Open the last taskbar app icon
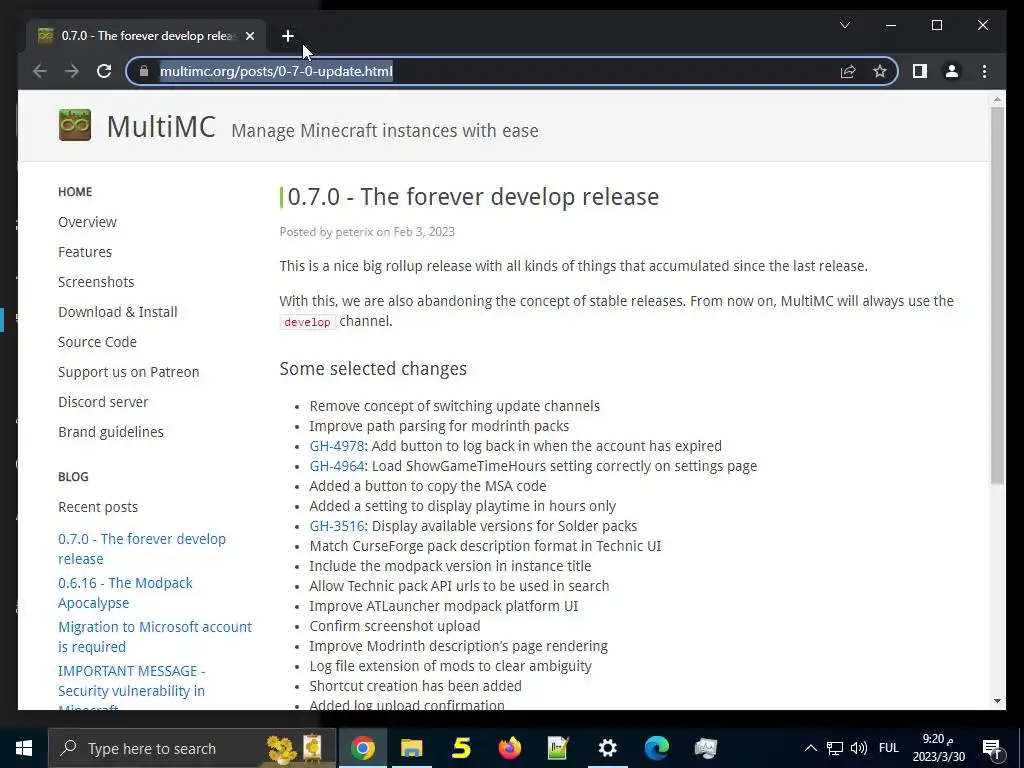The image size is (1024, 768). 705,748
